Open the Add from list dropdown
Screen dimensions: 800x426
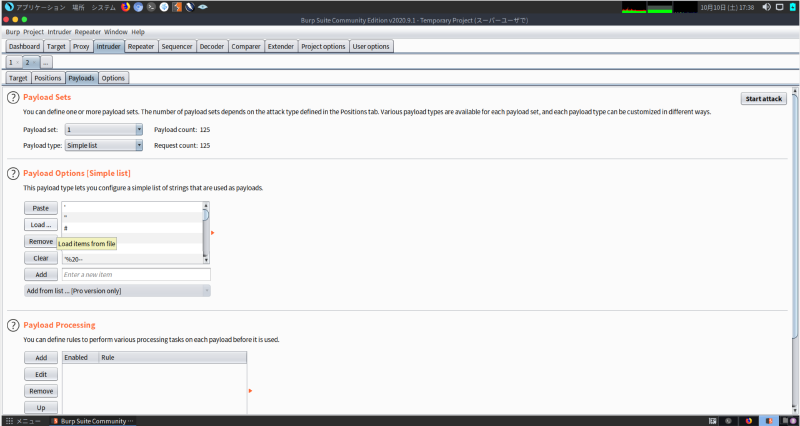pyautogui.click(x=117, y=290)
